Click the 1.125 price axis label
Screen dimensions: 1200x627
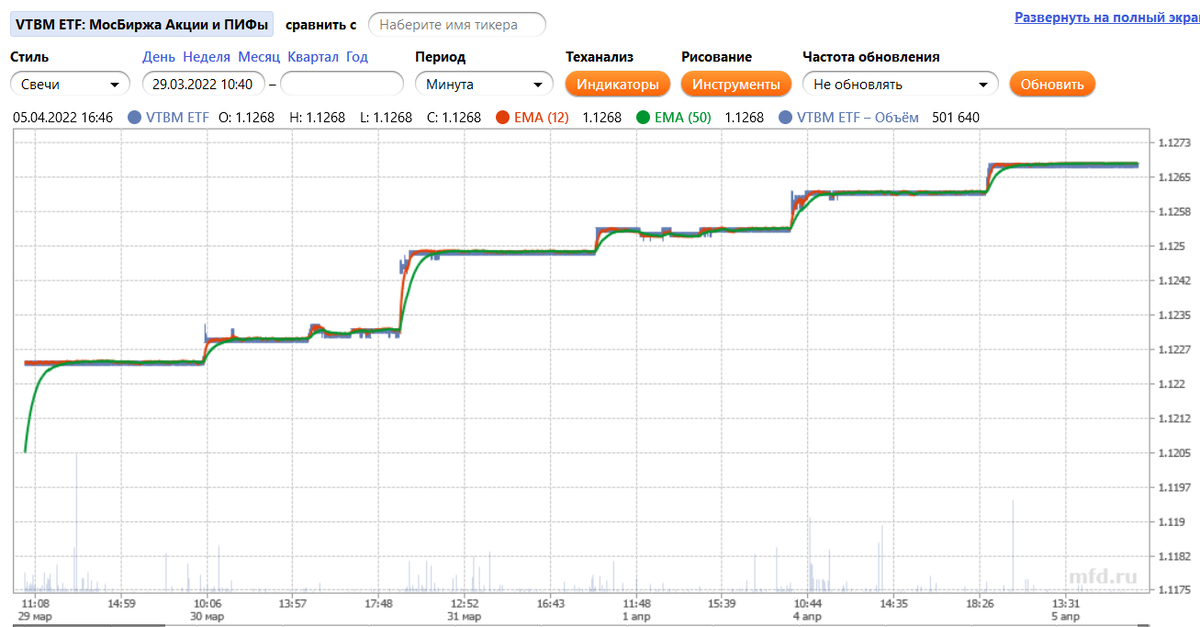pyautogui.click(x=1170, y=246)
